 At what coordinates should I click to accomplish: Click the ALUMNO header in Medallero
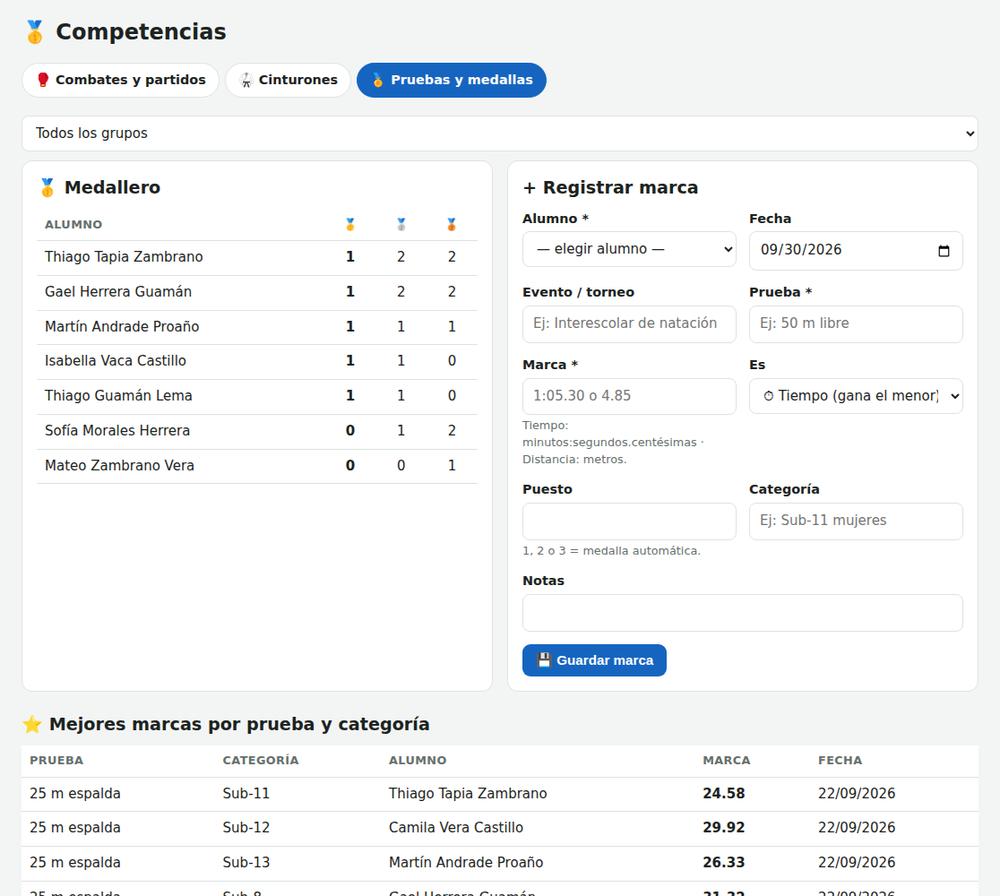coord(73,224)
